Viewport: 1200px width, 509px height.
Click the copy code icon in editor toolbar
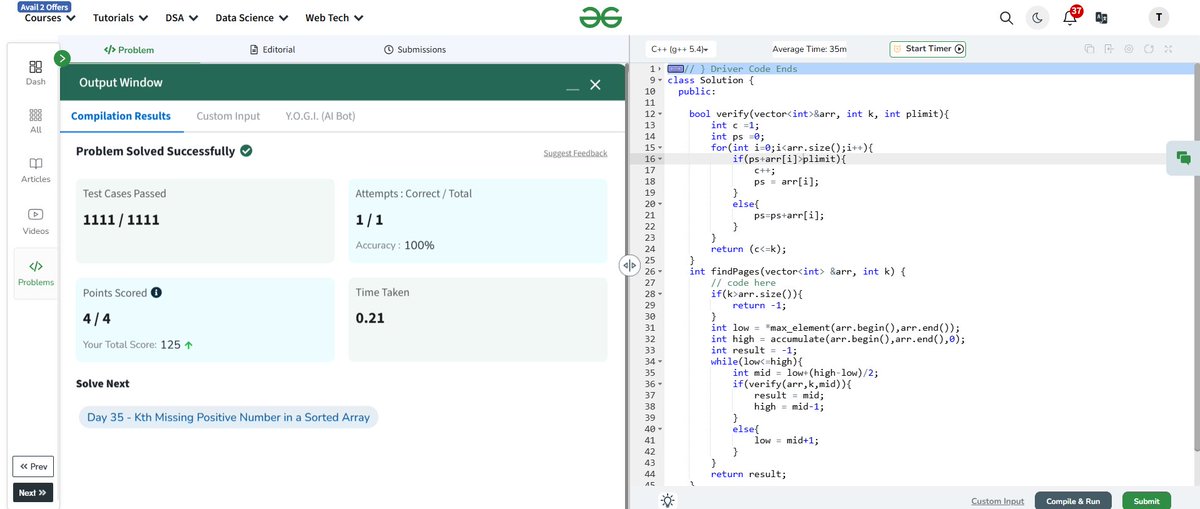pos(1090,49)
